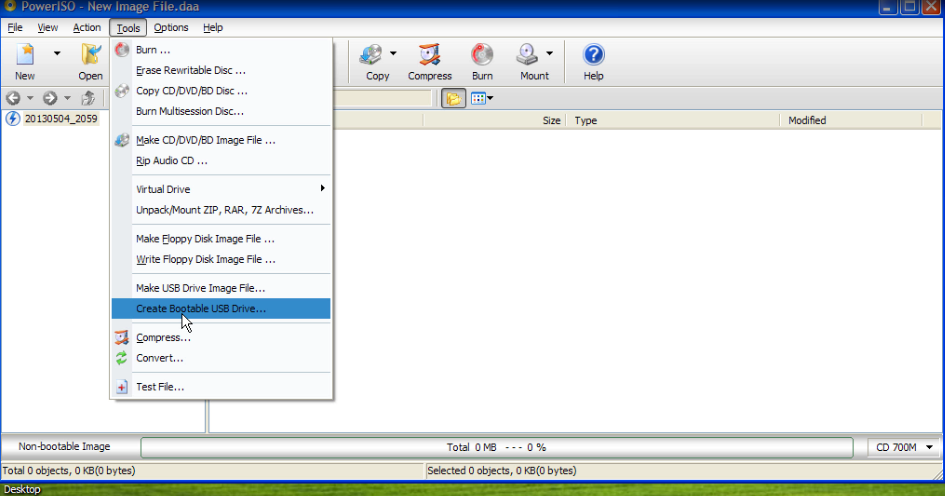Click the address path field

tap(383, 98)
